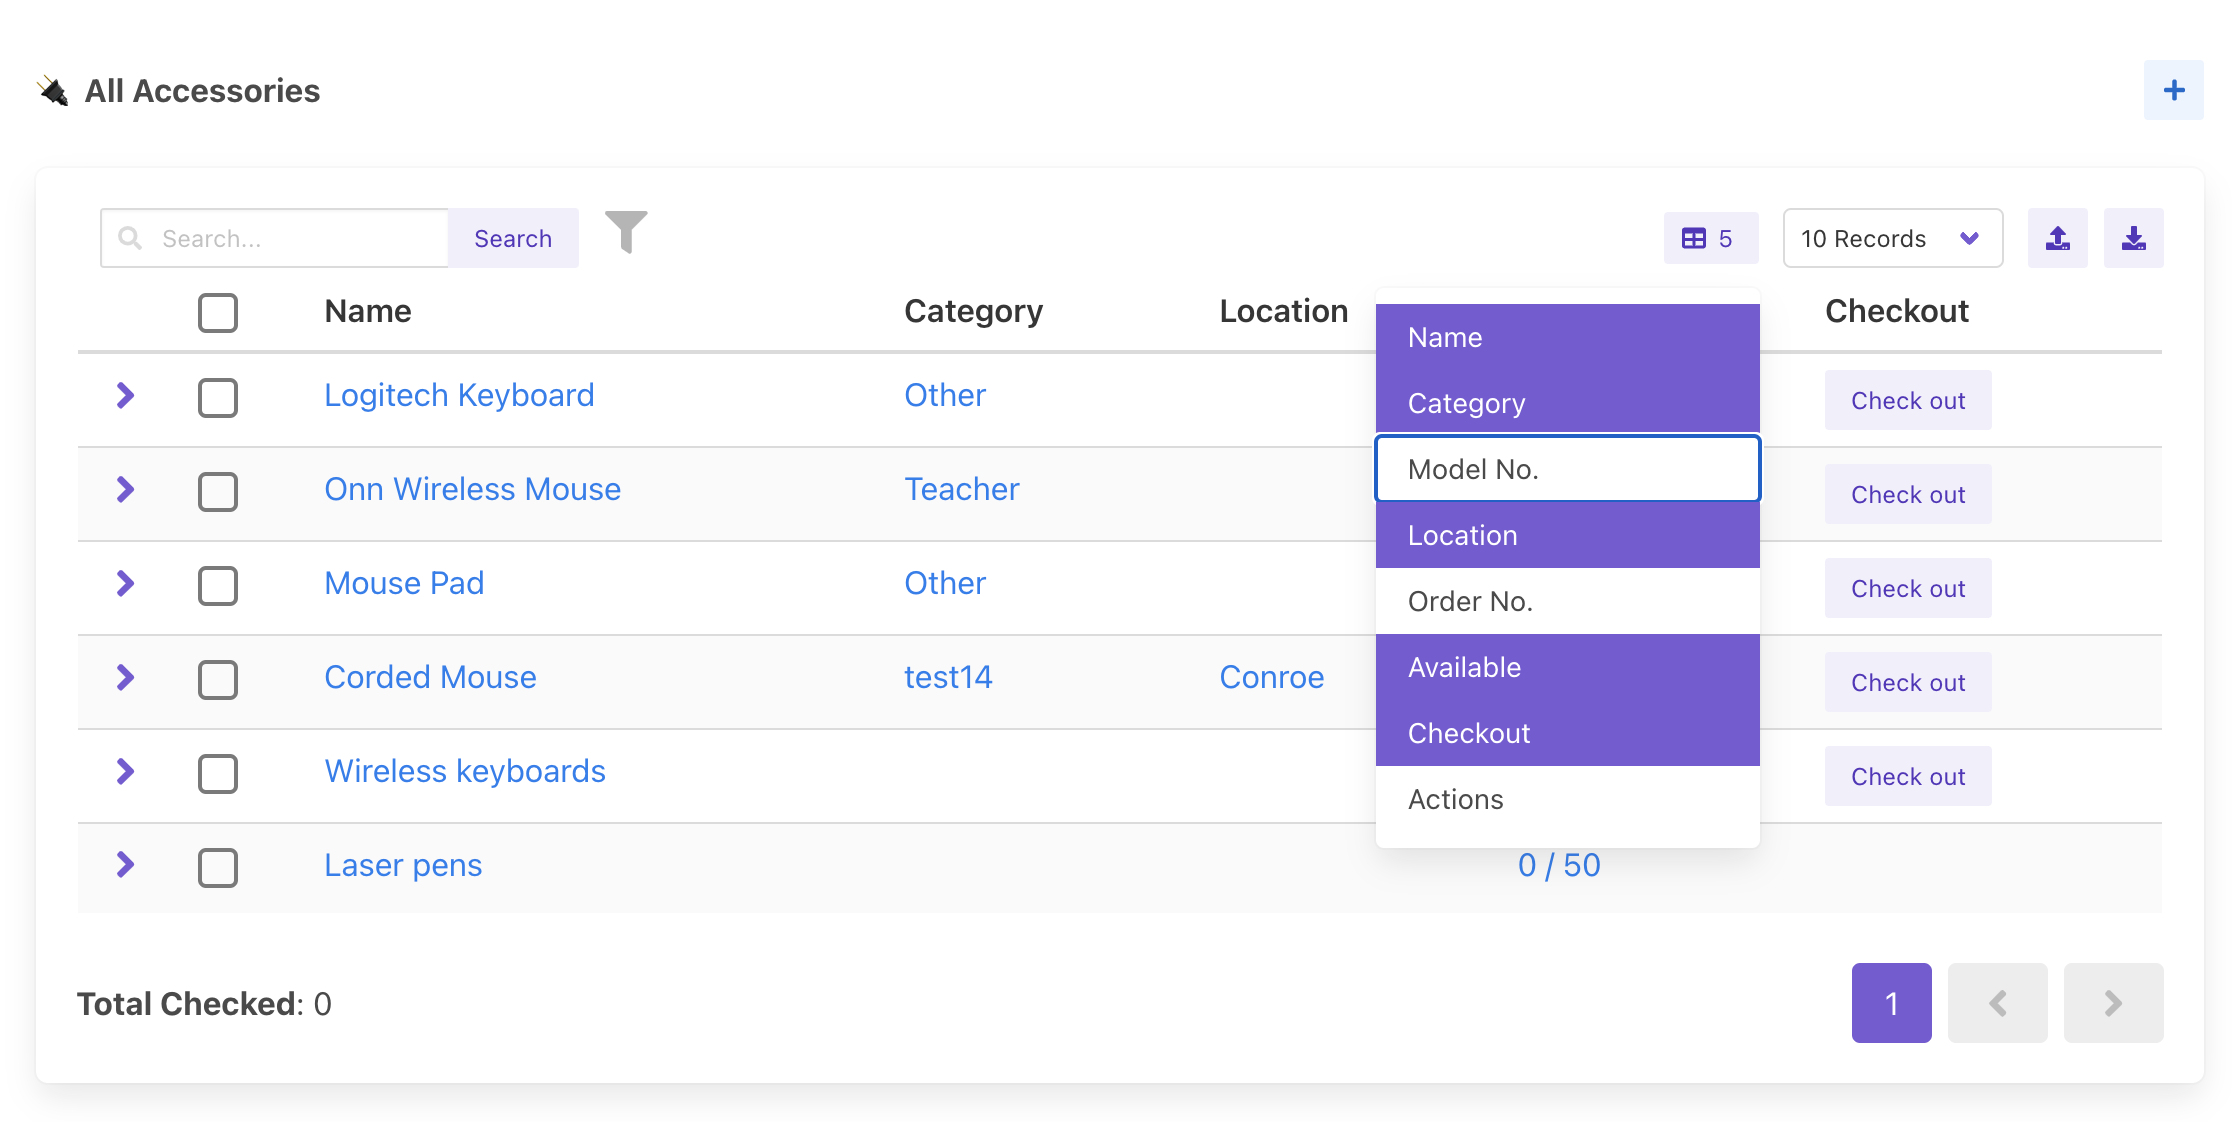Screen dimensions: 2232x1122
Task: Check the Logitech Keyboard row checkbox
Action: coord(217,397)
